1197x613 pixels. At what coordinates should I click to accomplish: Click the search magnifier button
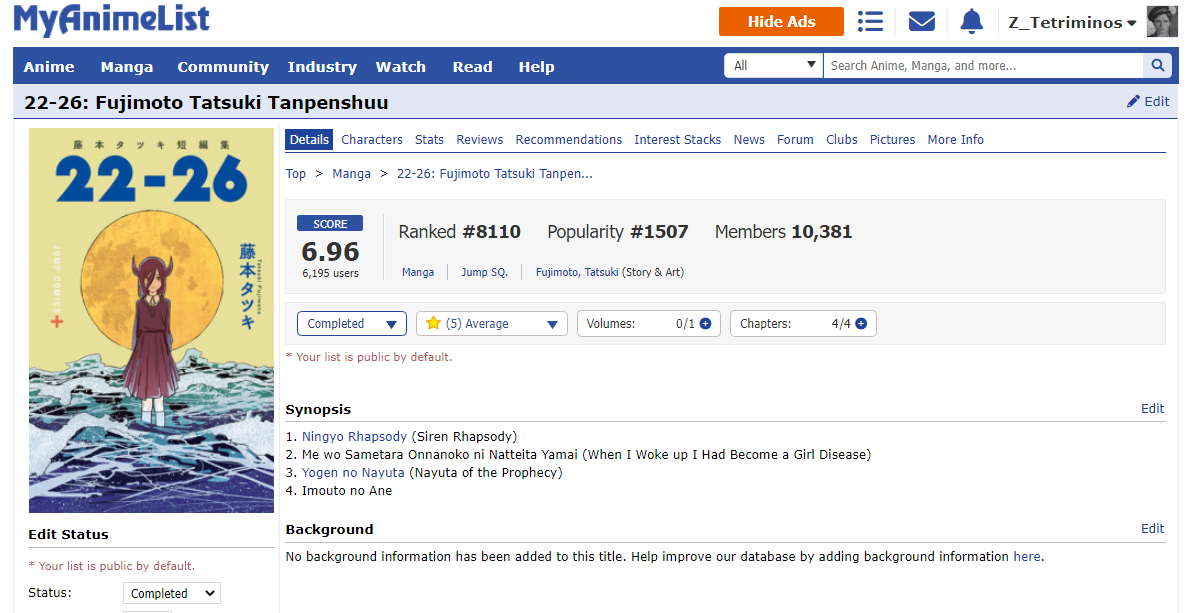pyautogui.click(x=1157, y=66)
